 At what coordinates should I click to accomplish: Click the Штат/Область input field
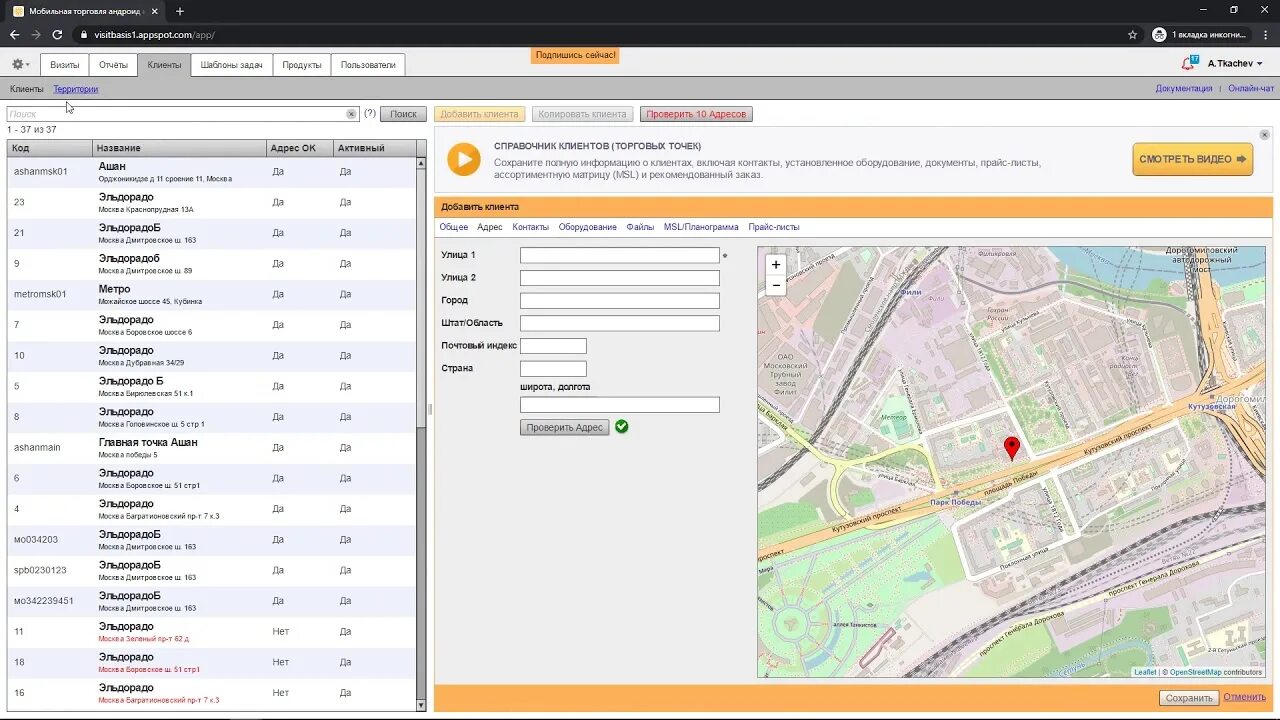tap(620, 323)
